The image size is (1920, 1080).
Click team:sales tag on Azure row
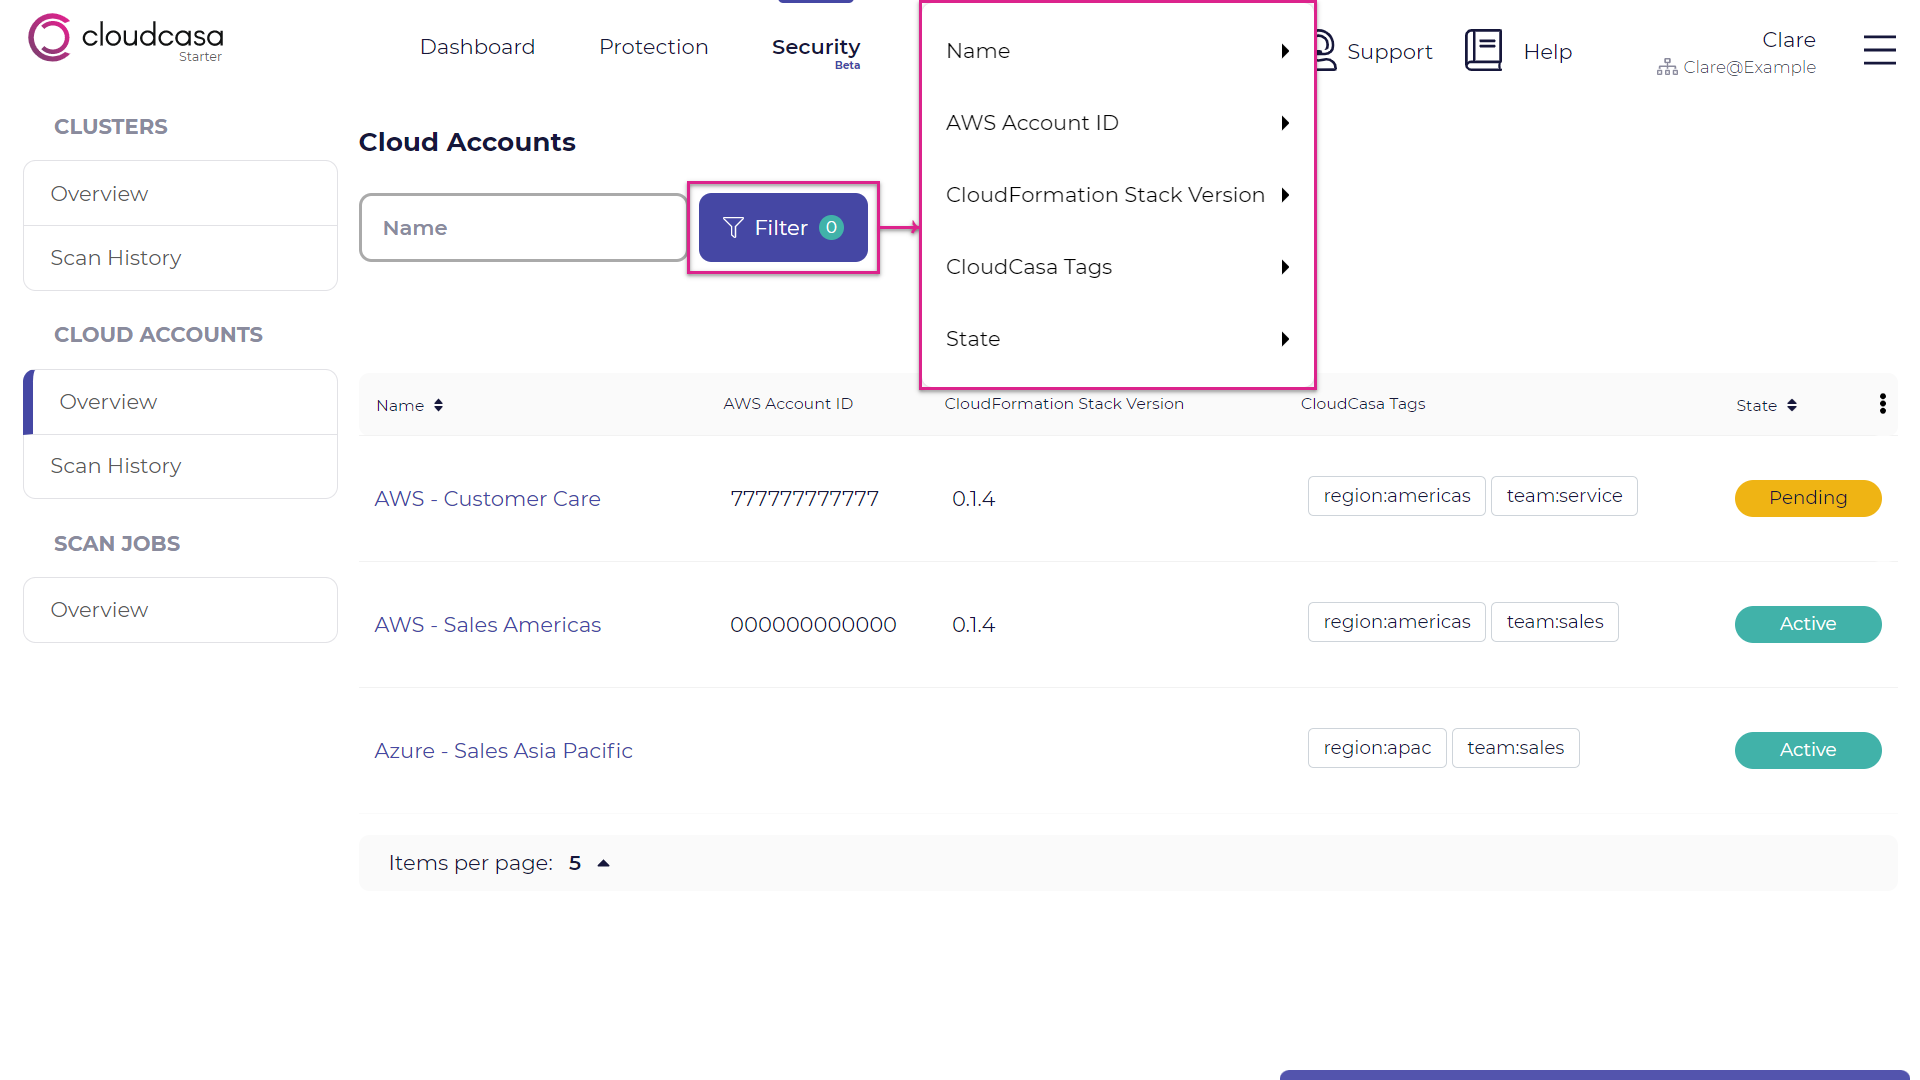point(1515,748)
